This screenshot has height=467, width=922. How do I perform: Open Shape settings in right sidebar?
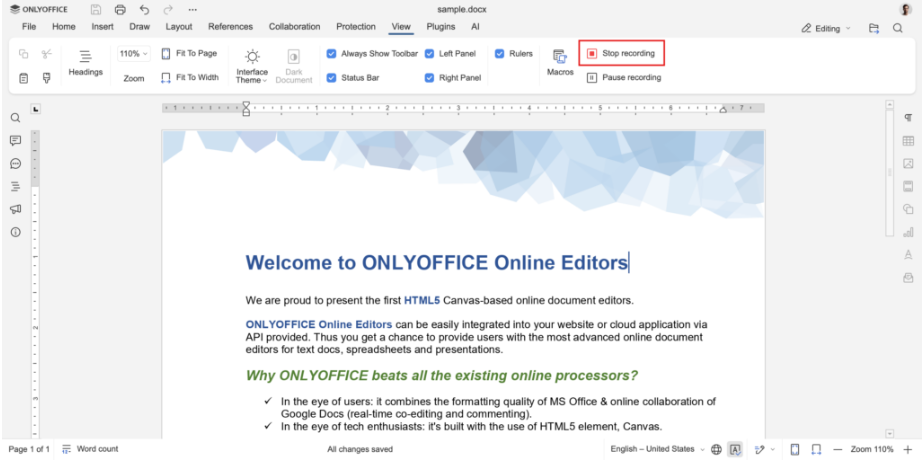[x=908, y=209]
